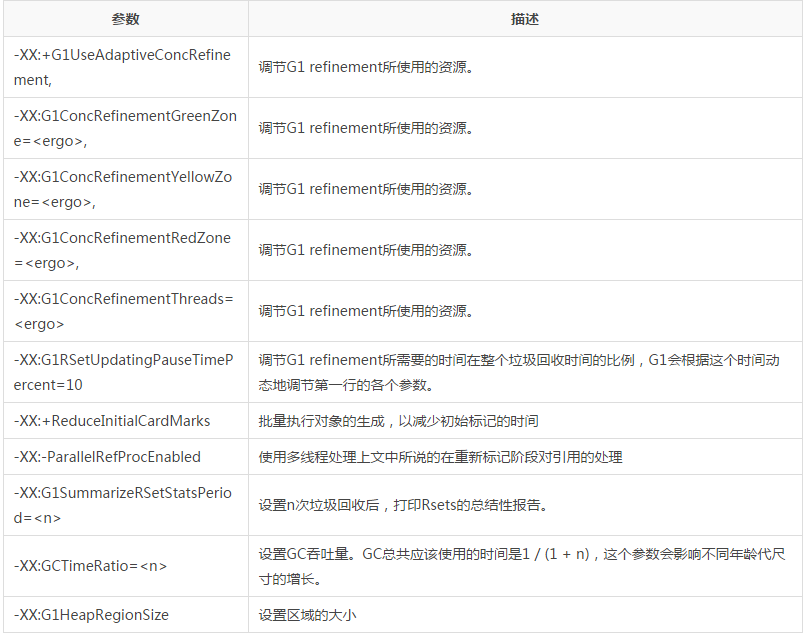Select the -XX:G1ConcRefinementThreads=<ergo> parameter cell
This screenshot has width=808, height=634.
[126, 311]
